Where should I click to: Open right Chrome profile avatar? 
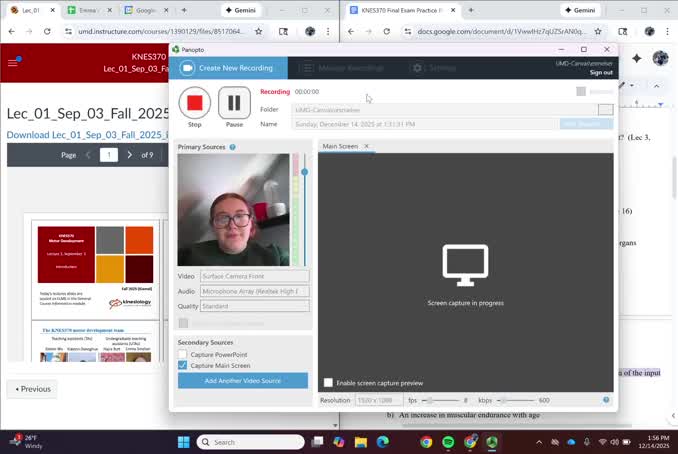tap(649, 32)
